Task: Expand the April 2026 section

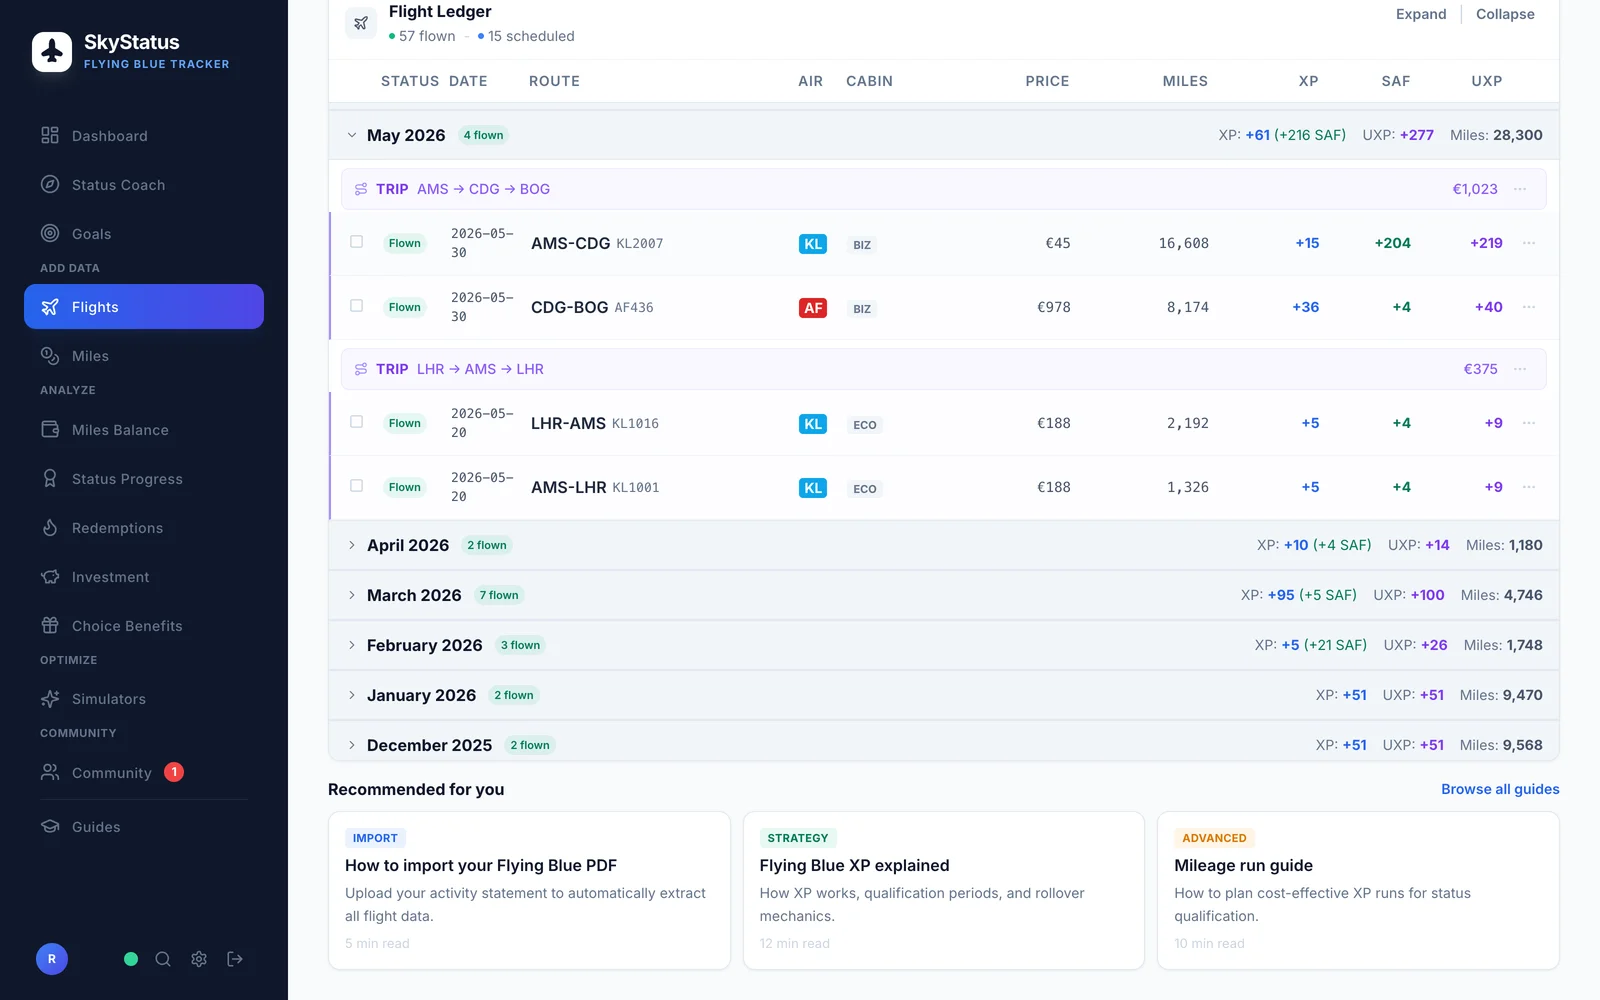Action: (x=352, y=545)
